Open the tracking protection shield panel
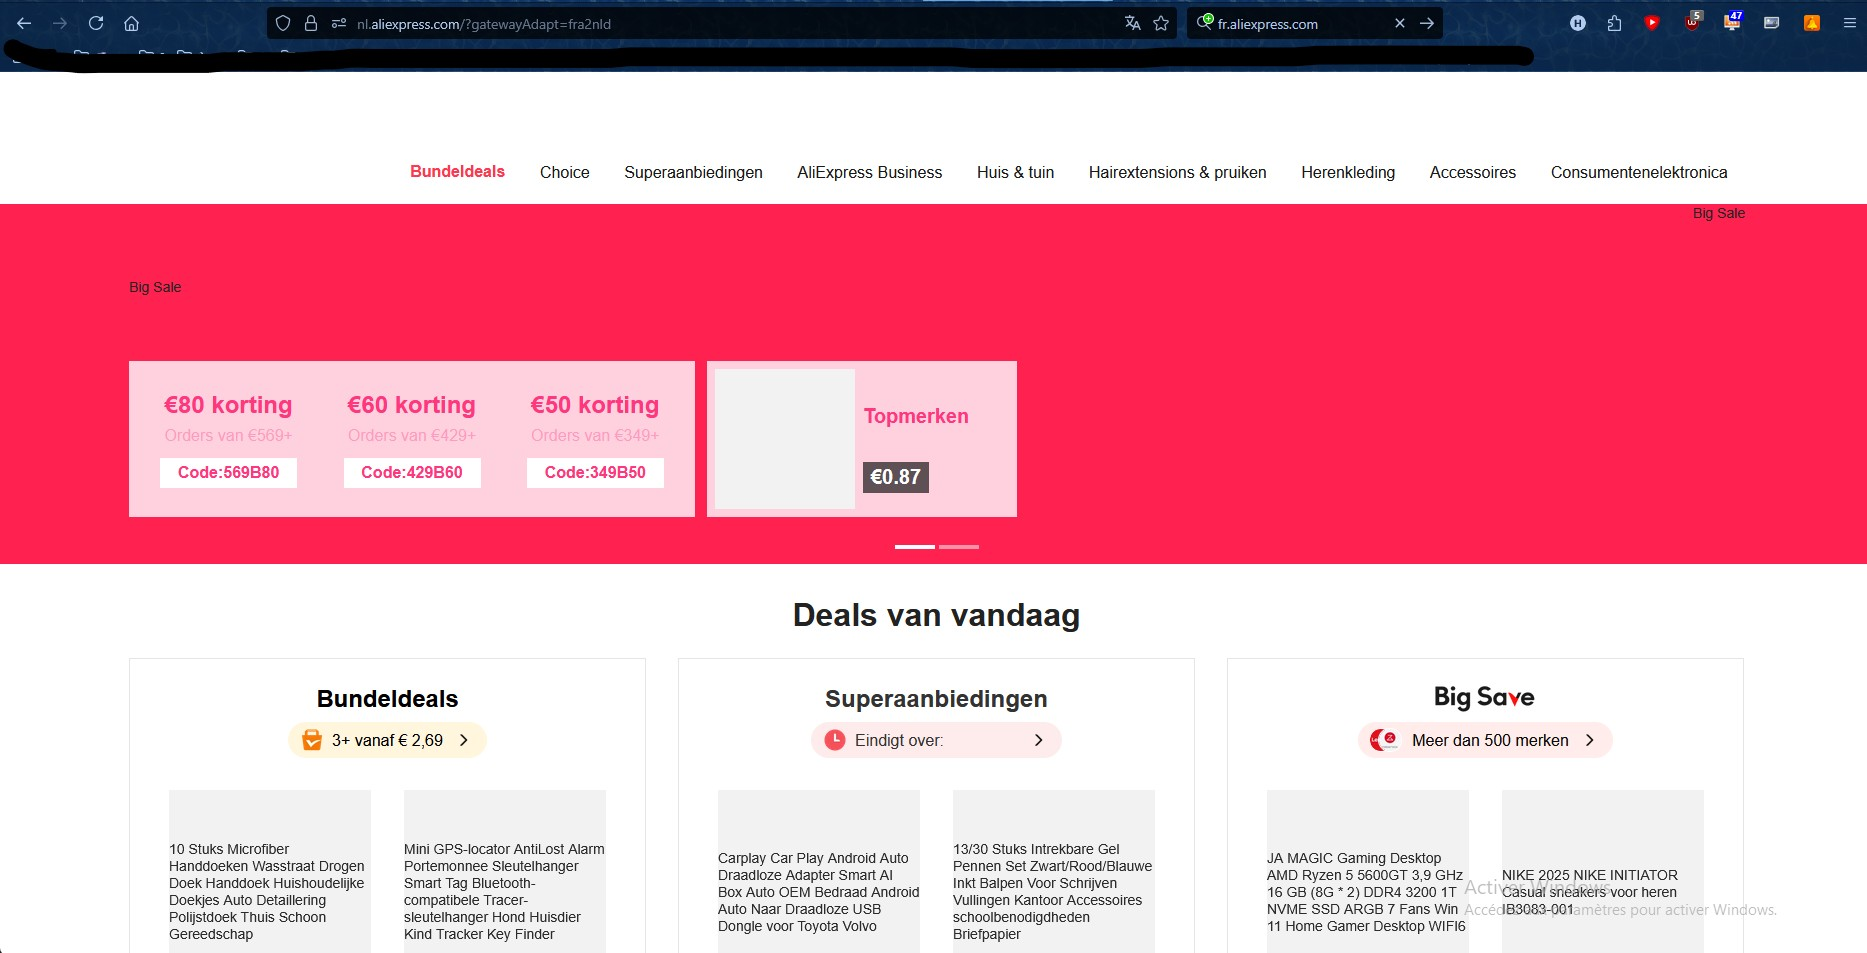Viewport: 1867px width, 953px height. [283, 23]
